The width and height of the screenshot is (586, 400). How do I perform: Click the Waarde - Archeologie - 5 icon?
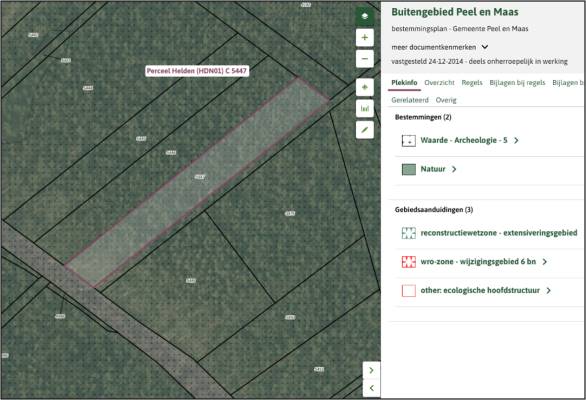408,141
